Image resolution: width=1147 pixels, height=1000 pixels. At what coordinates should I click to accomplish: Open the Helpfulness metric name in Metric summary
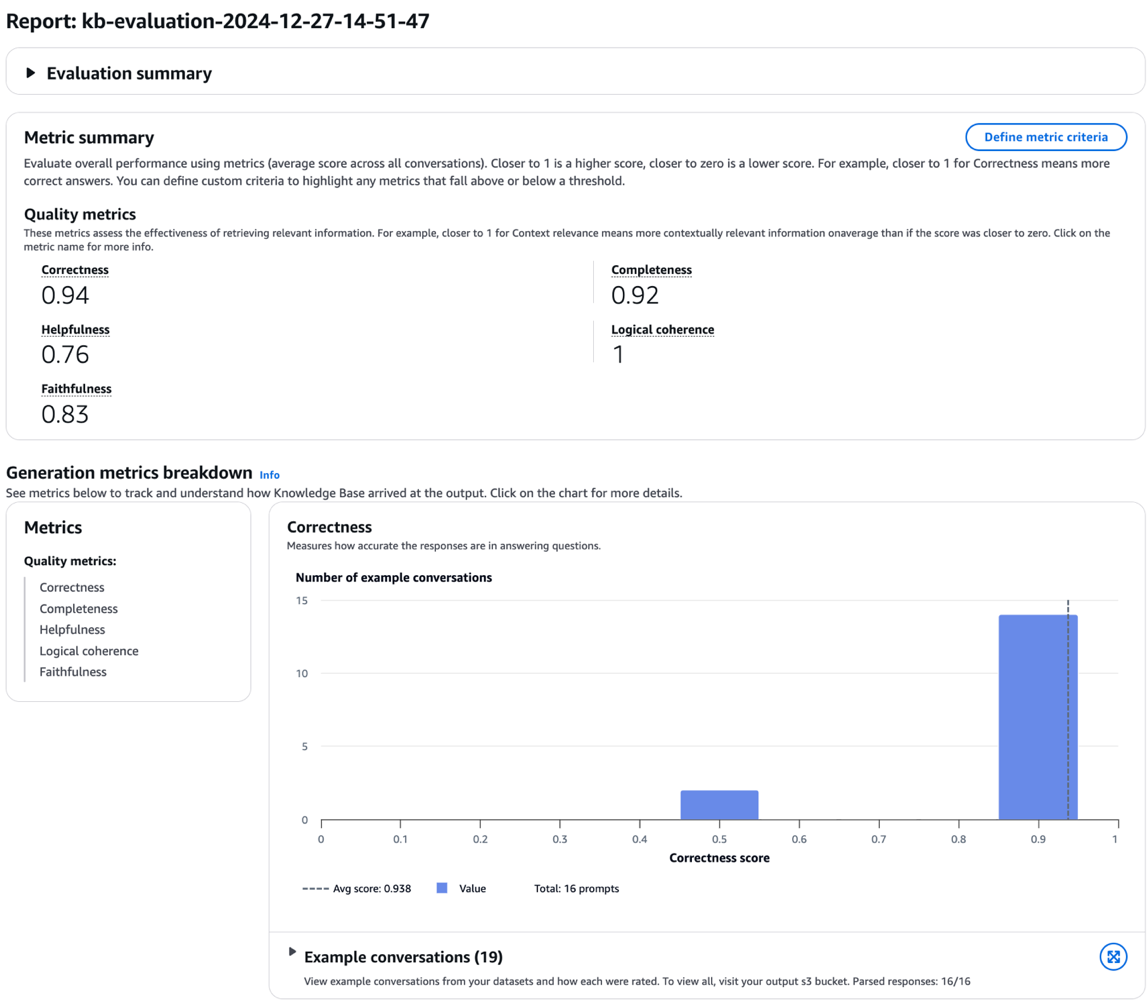75,329
